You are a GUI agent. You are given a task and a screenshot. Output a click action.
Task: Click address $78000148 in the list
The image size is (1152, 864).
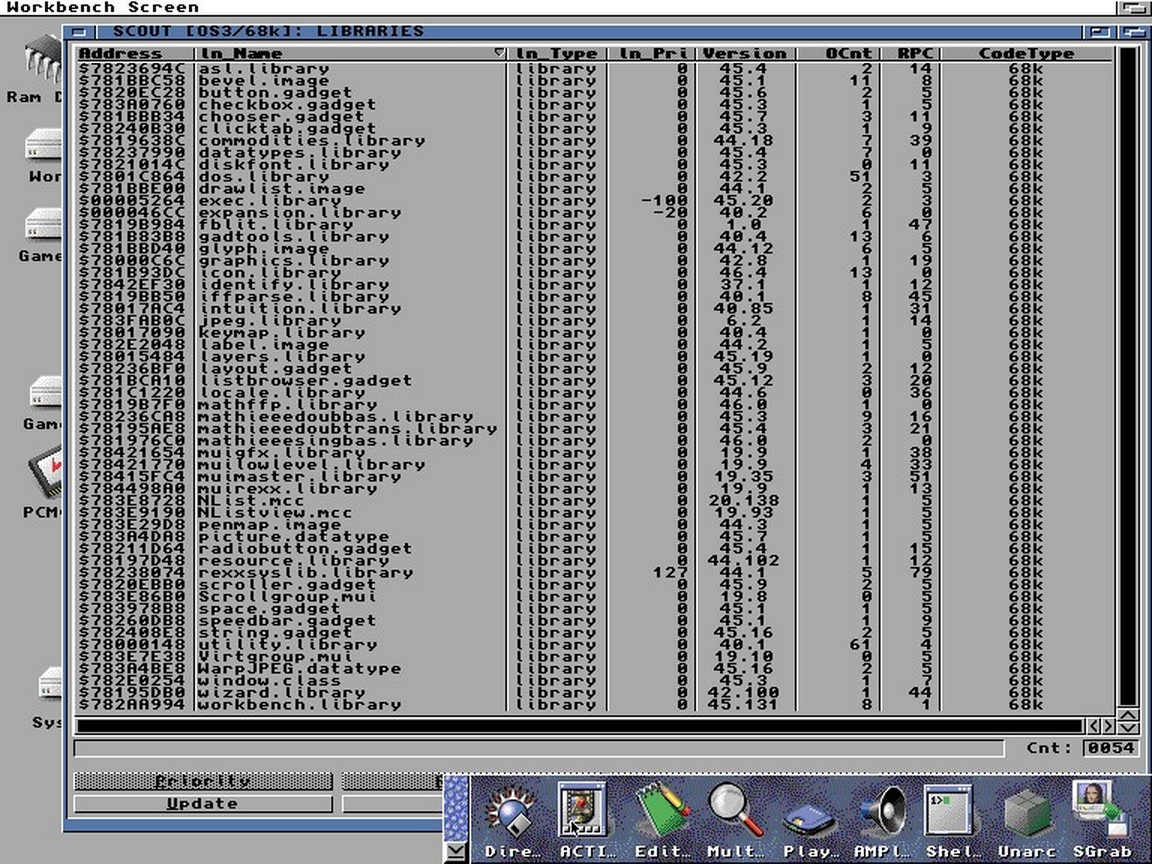point(132,644)
